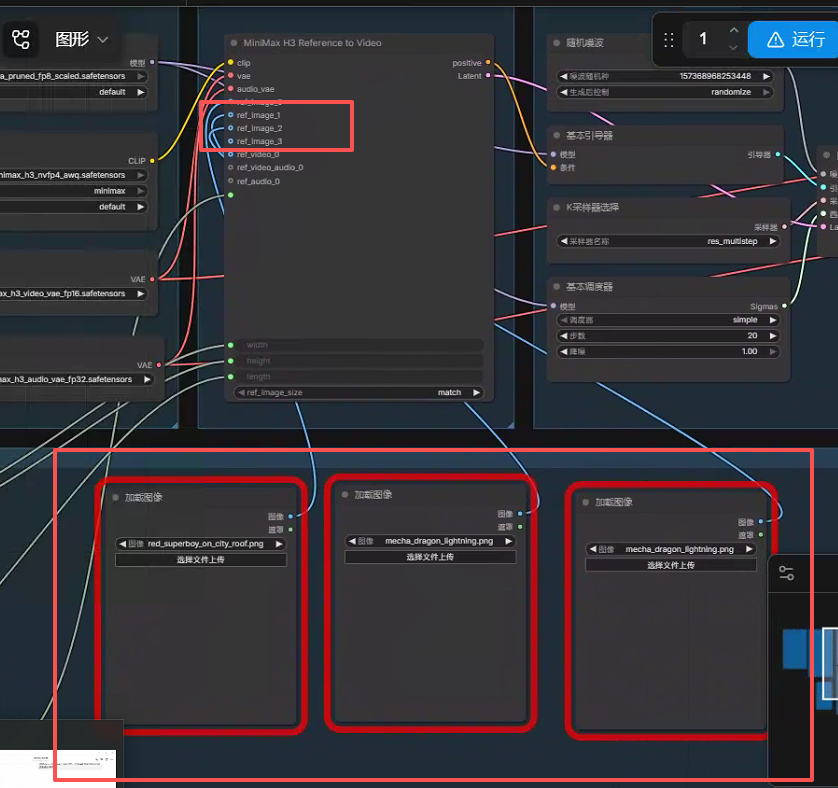Viewport: 838px width, 788px height.
Task: Click 选择文件上传 under red_superboy image
Action: click(201, 560)
